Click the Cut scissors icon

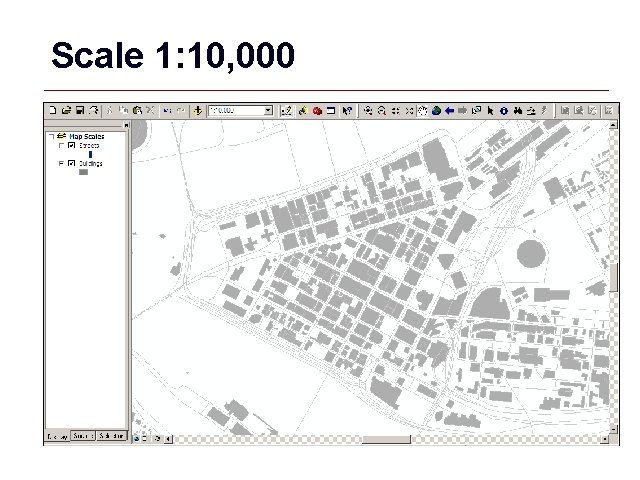(x=109, y=110)
